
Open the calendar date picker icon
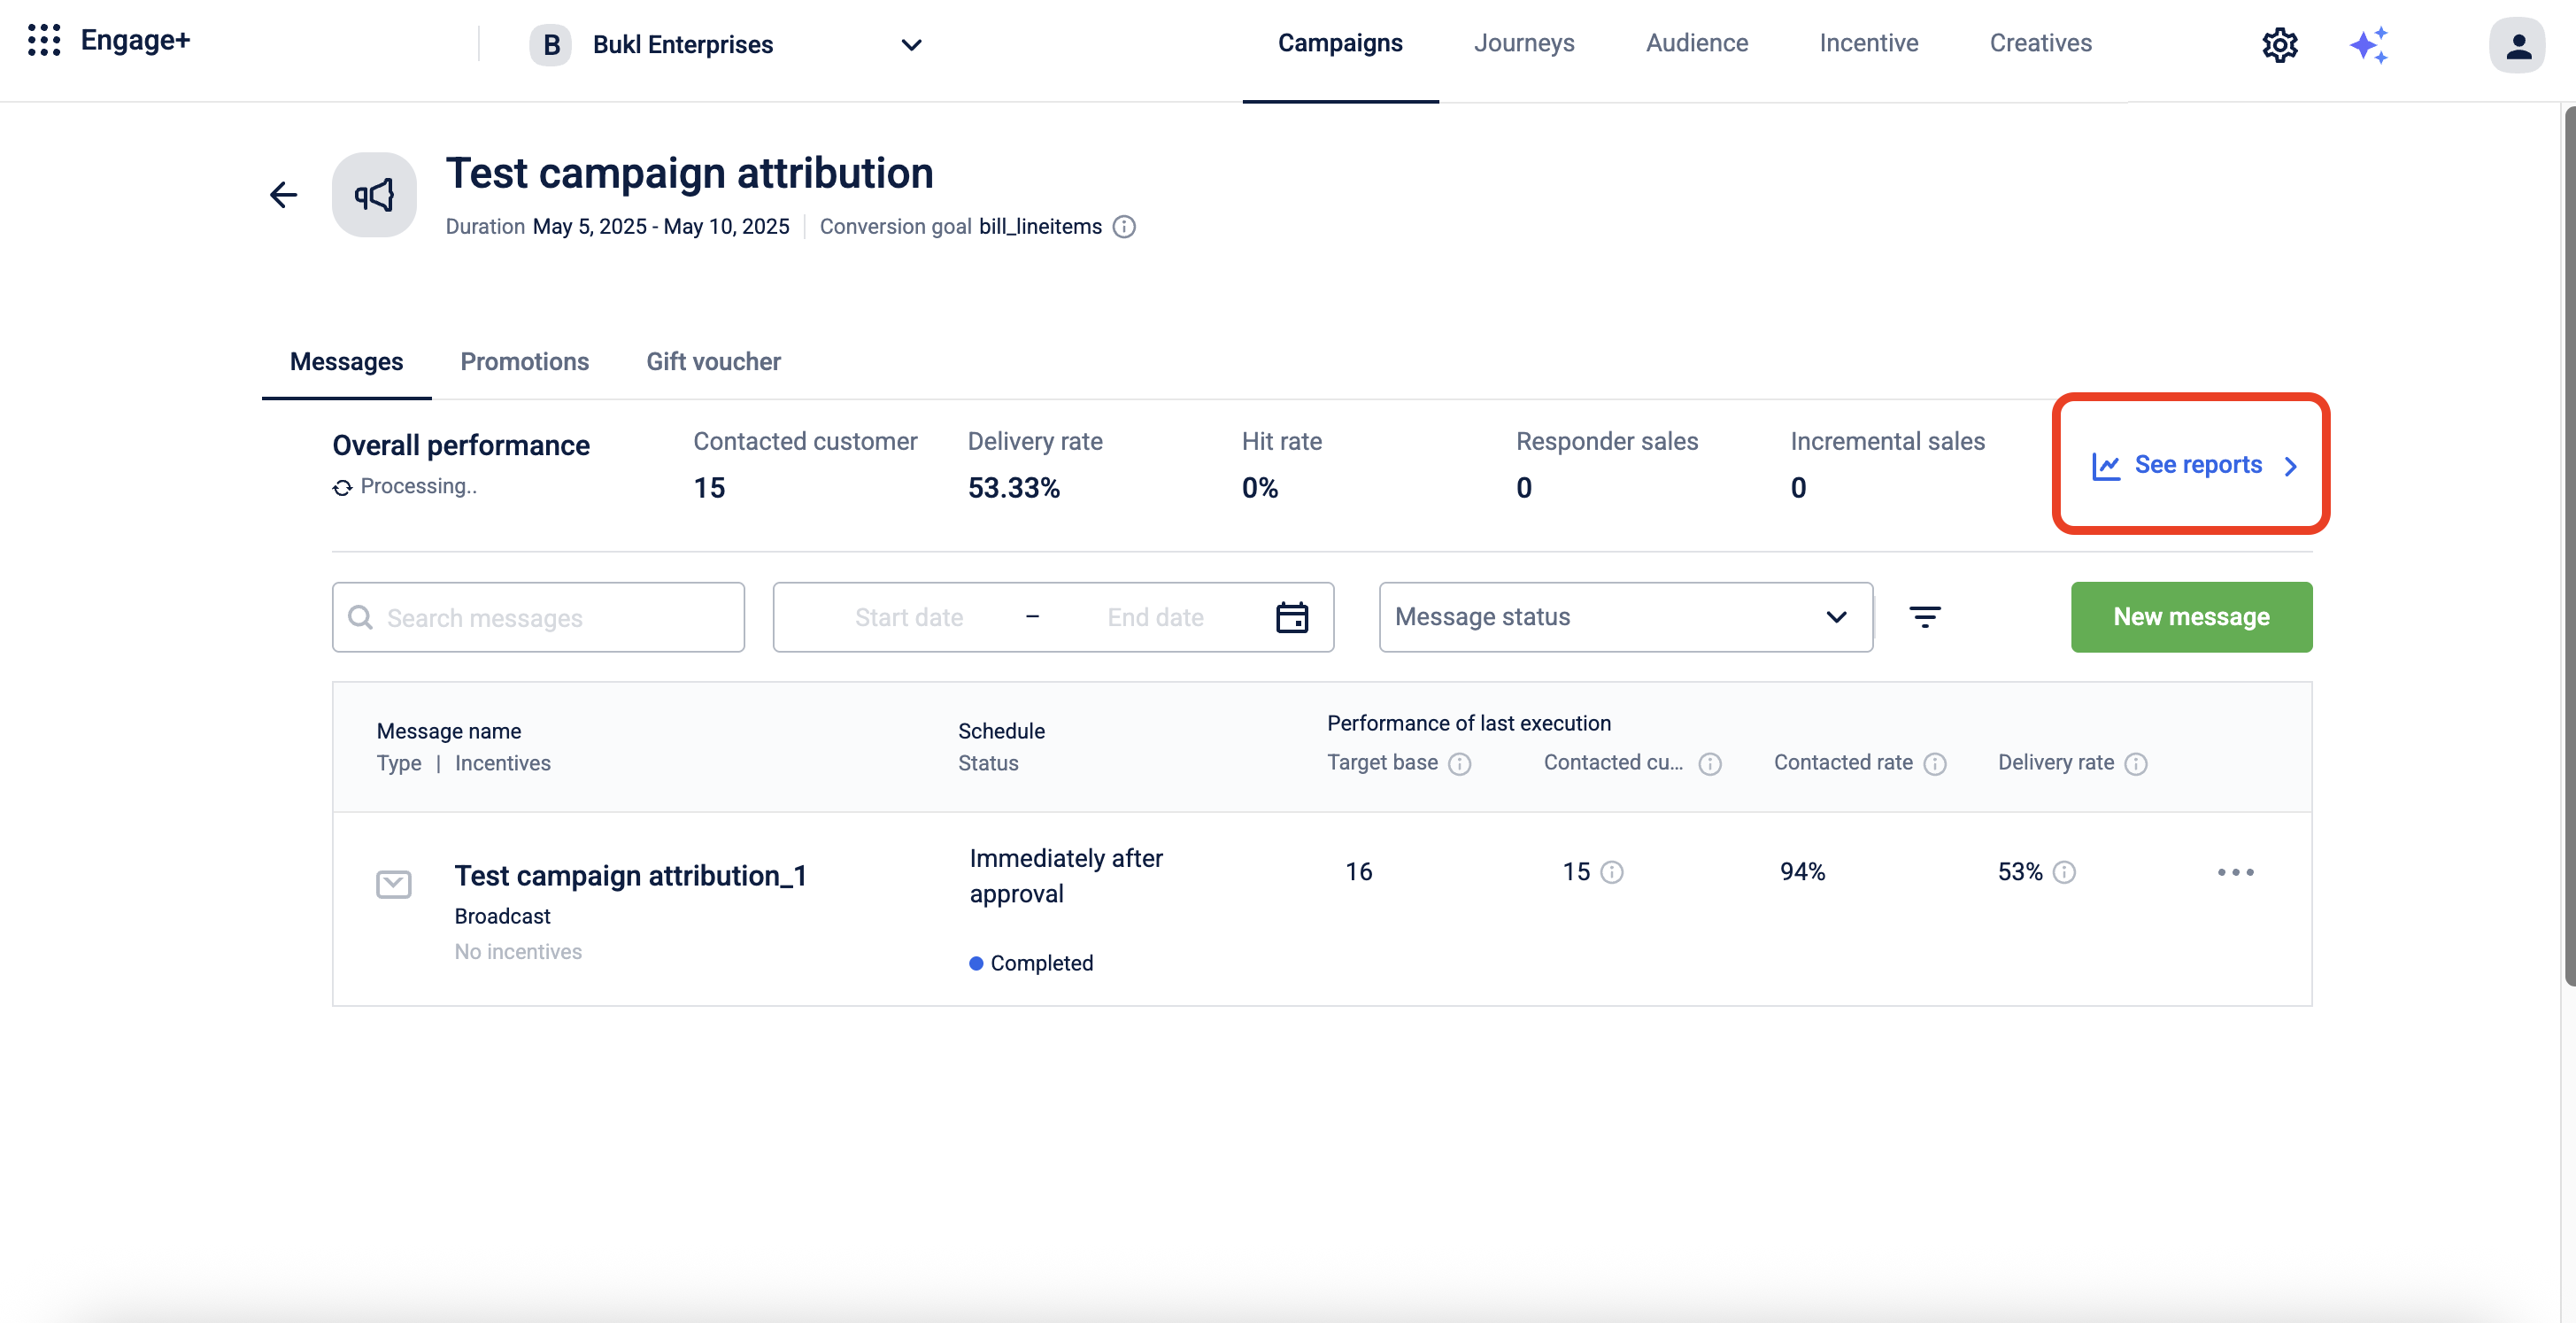pyautogui.click(x=1291, y=617)
